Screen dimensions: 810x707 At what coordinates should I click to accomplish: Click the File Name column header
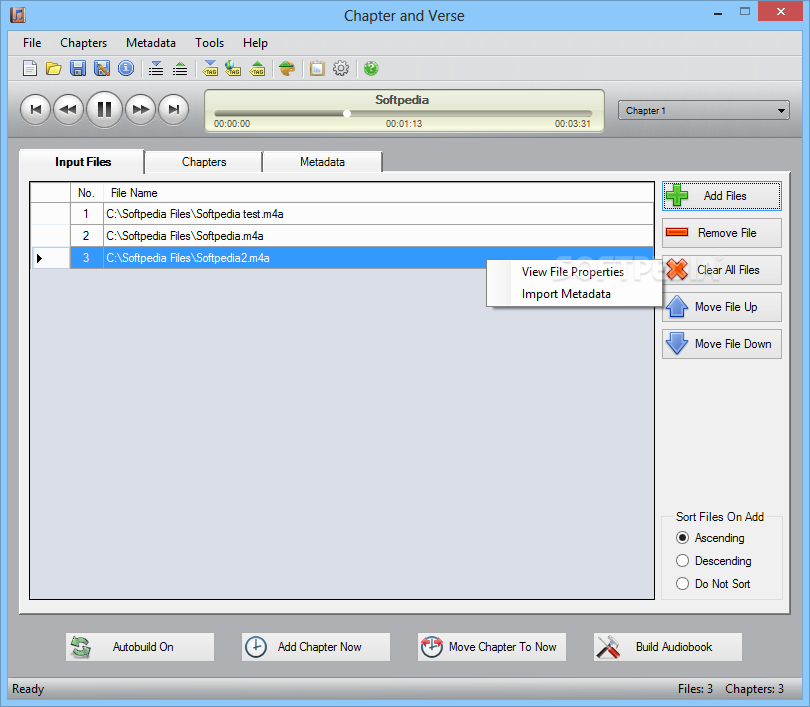378,193
